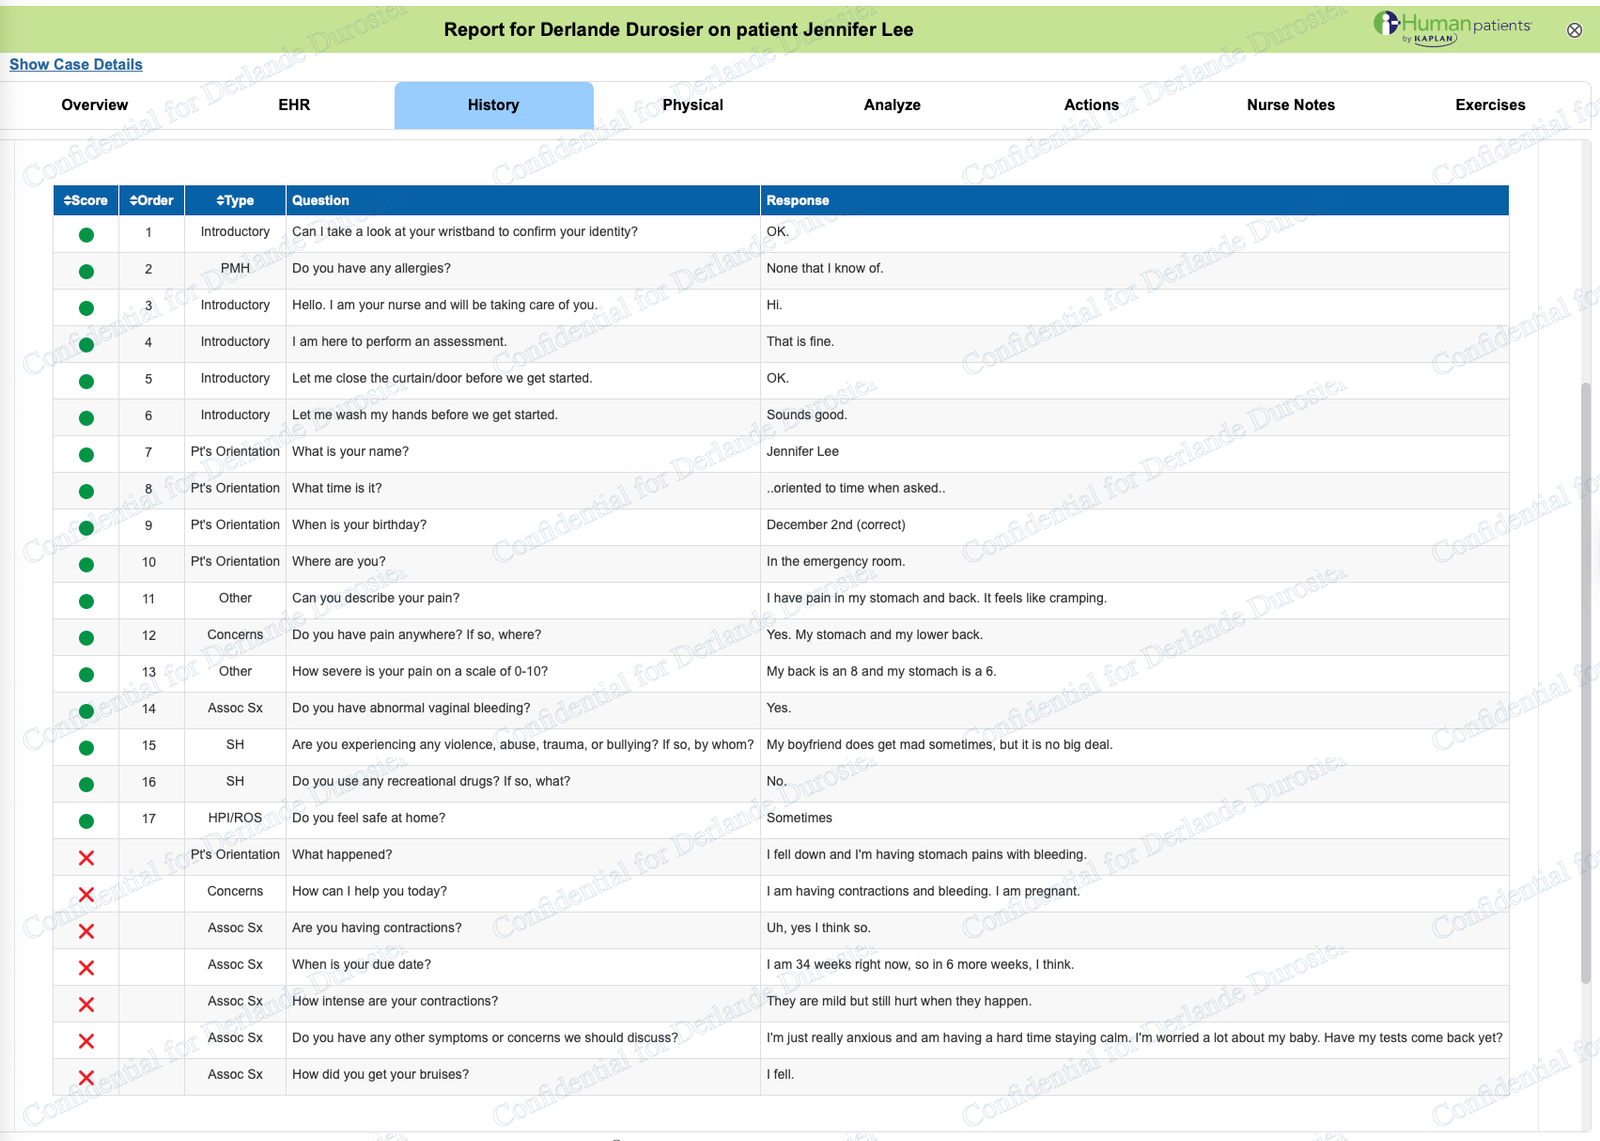Image resolution: width=1600 pixels, height=1141 pixels.
Task: Go to the Exercises tab
Action: 1490,105
